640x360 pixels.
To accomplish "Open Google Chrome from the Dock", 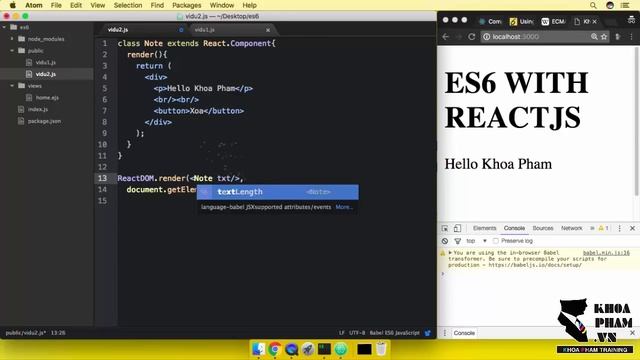I will tap(275, 349).
